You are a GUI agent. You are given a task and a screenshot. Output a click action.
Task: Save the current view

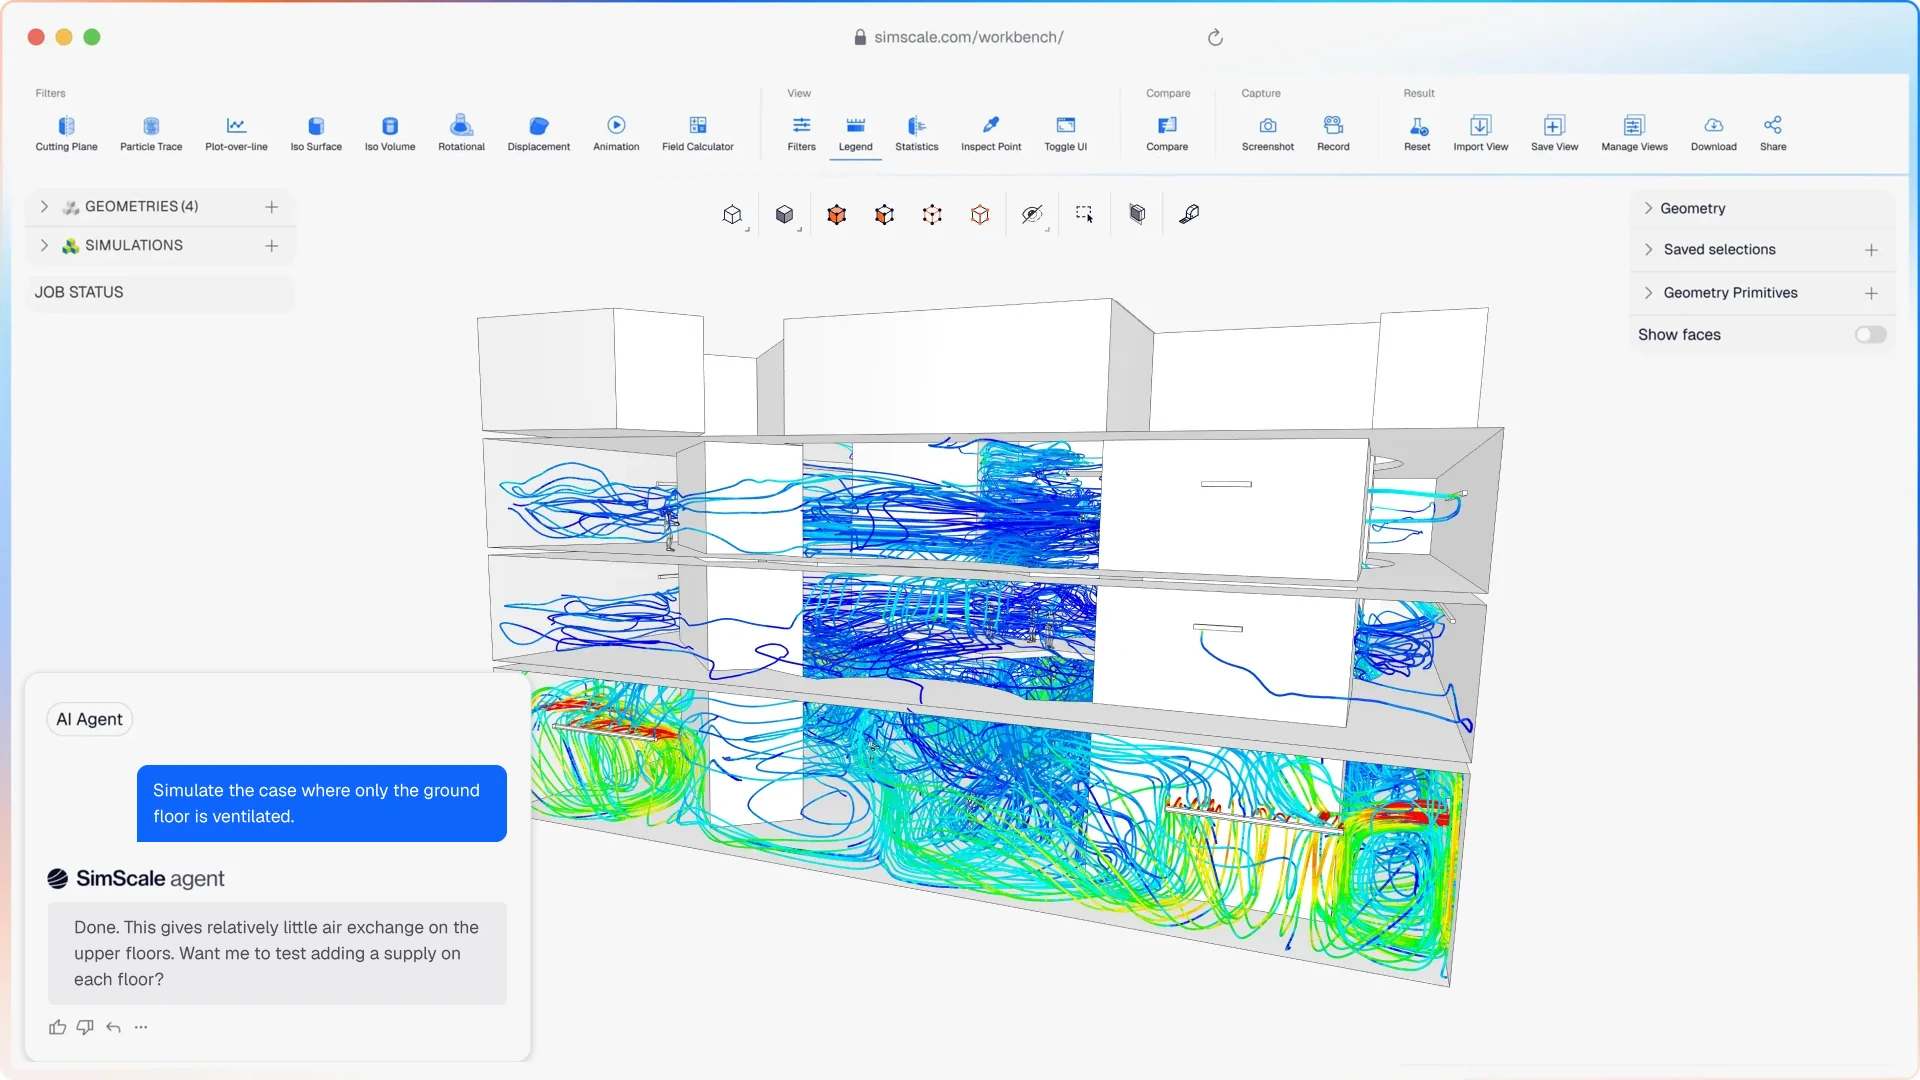[1554, 133]
